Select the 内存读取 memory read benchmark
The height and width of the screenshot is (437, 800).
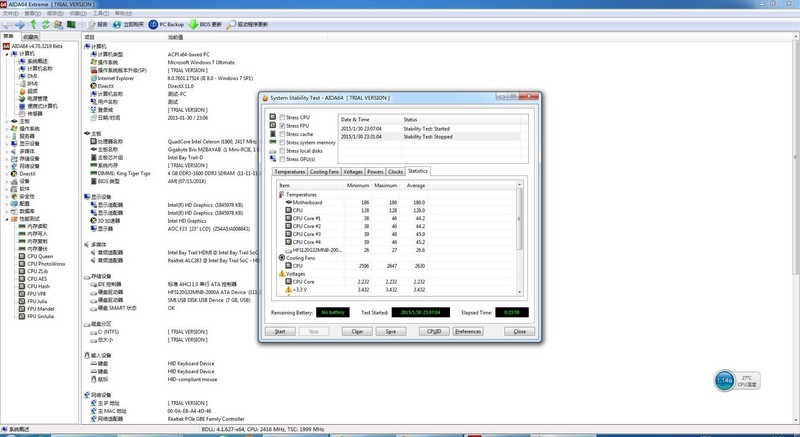pyautogui.click(x=37, y=226)
